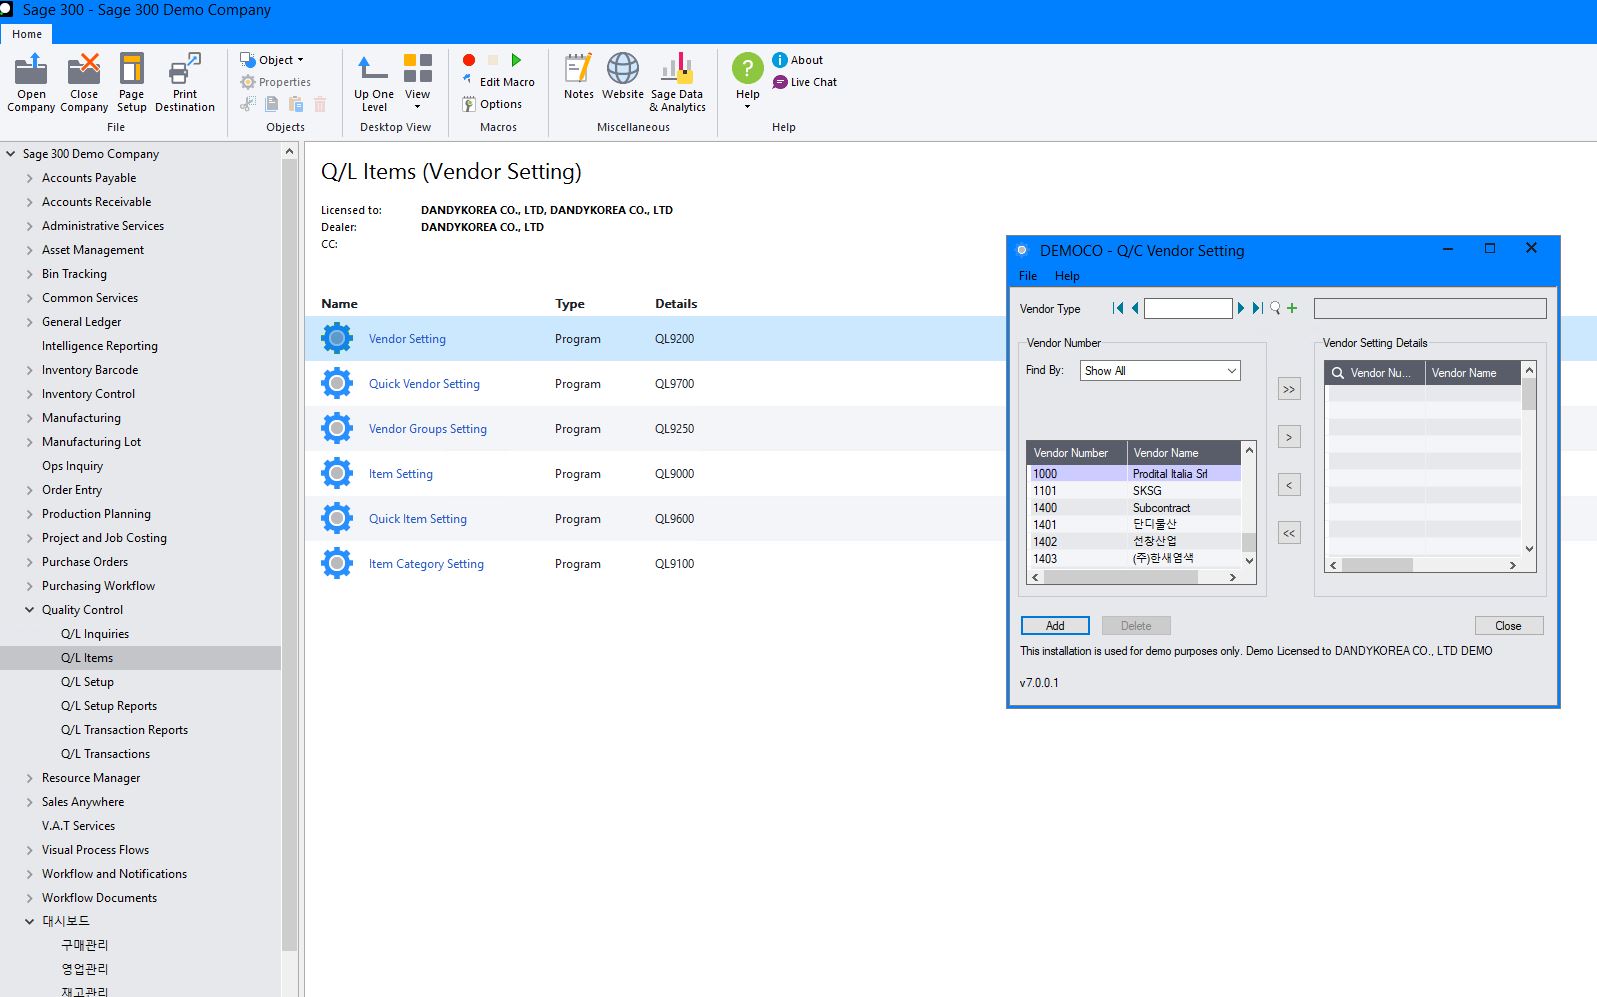Click the vendor list horizontal scrollbar
The width and height of the screenshot is (1597, 997).
pos(1134,577)
